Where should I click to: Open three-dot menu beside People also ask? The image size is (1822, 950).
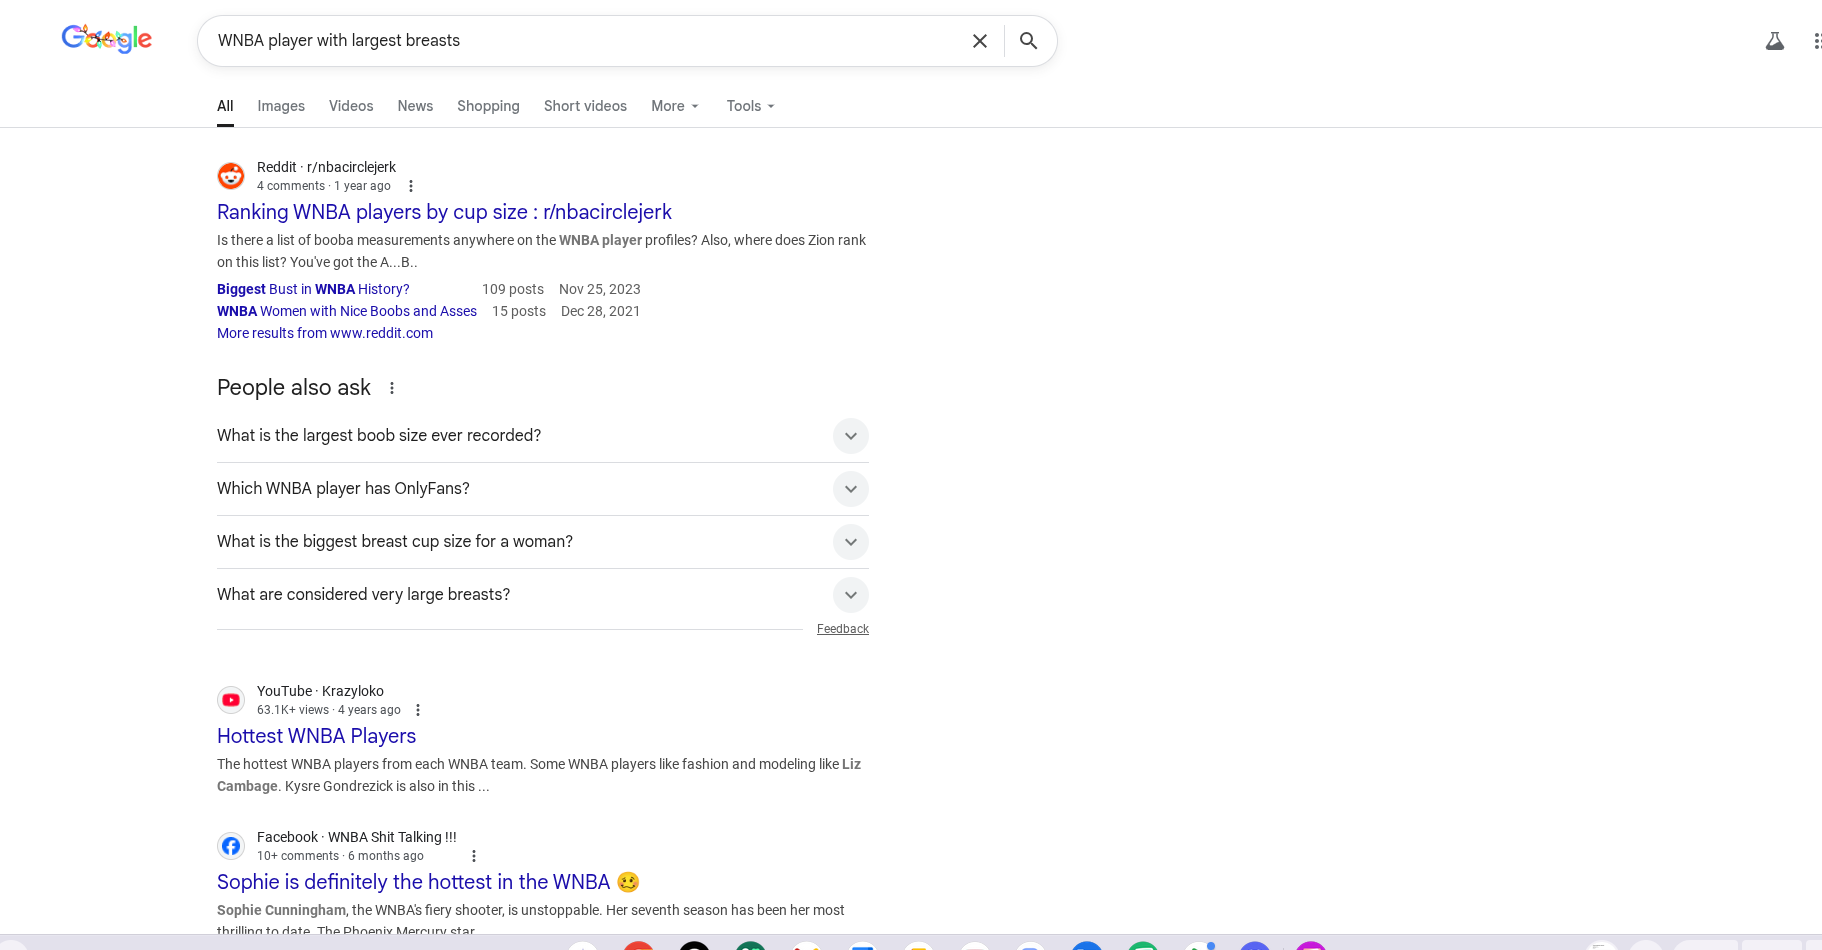tap(392, 388)
